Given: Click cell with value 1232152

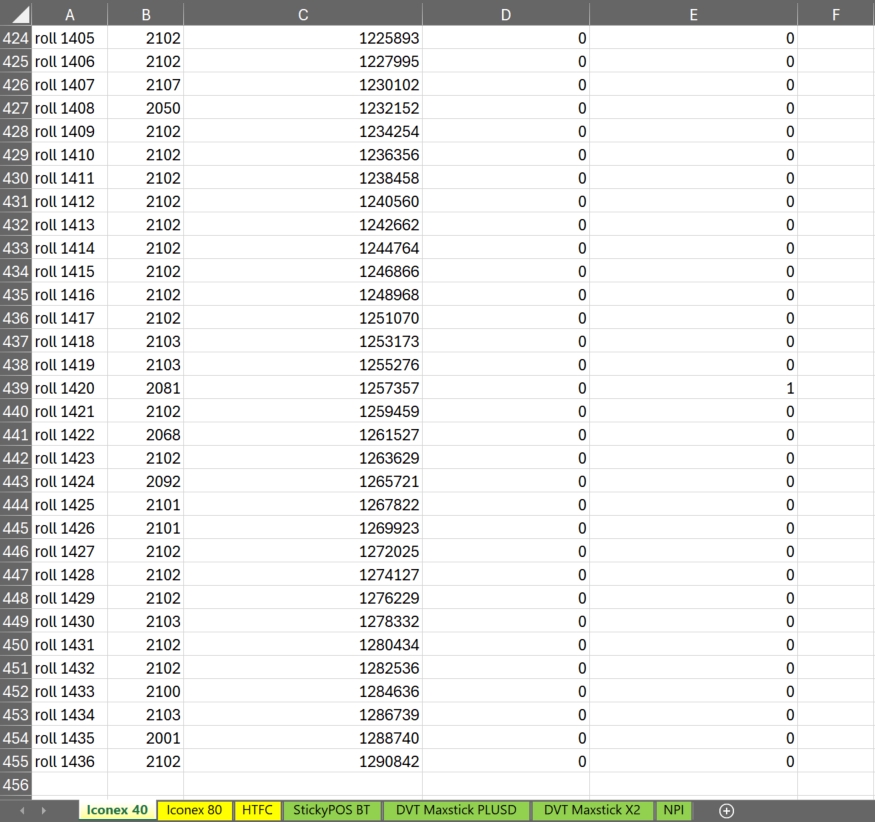Looking at the screenshot, I should (x=303, y=108).
